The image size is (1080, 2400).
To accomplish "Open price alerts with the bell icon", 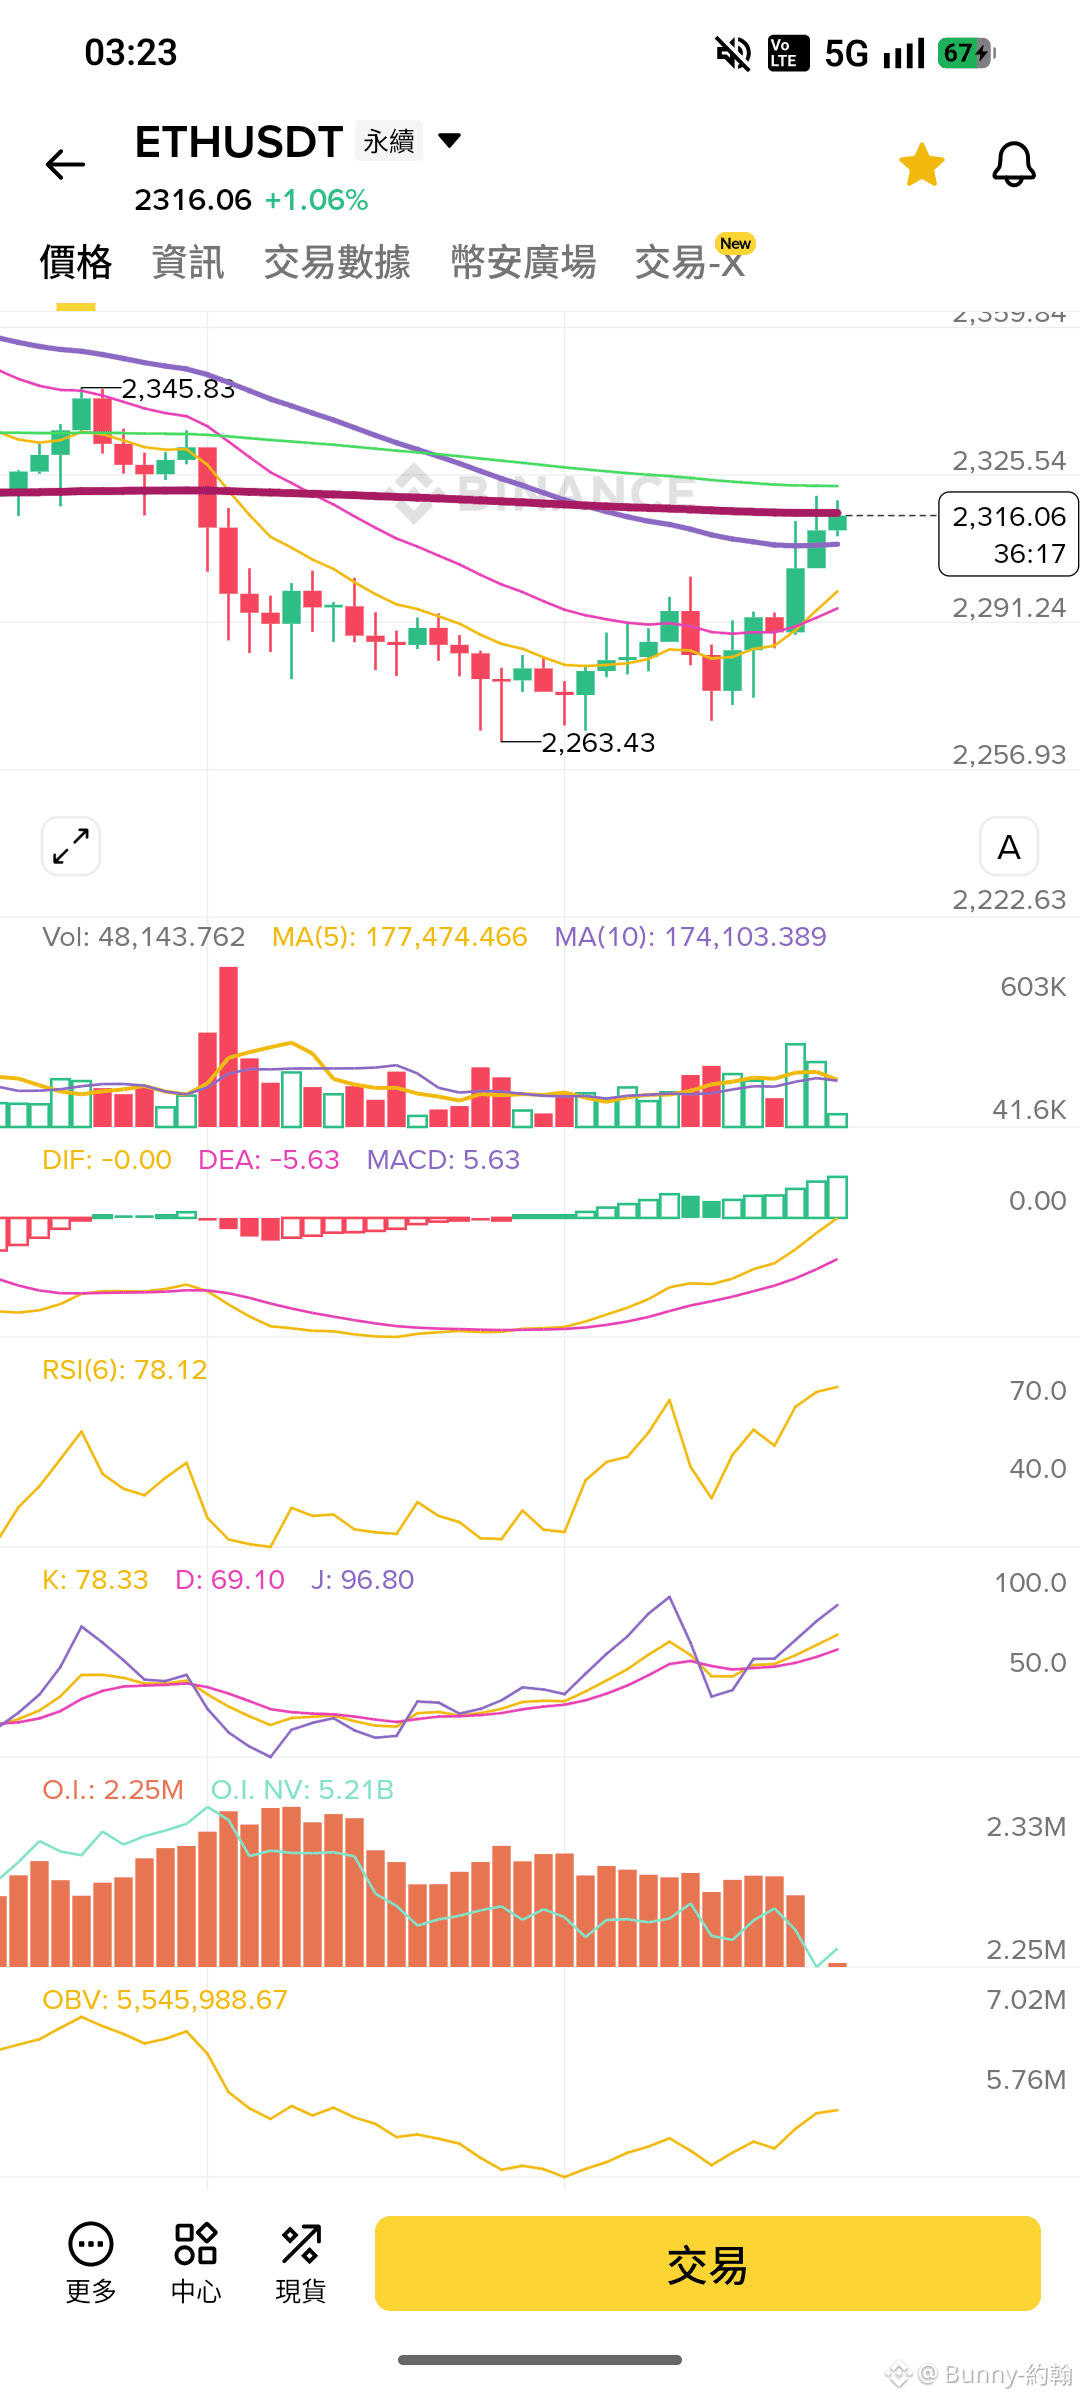I will pyautogui.click(x=1014, y=164).
